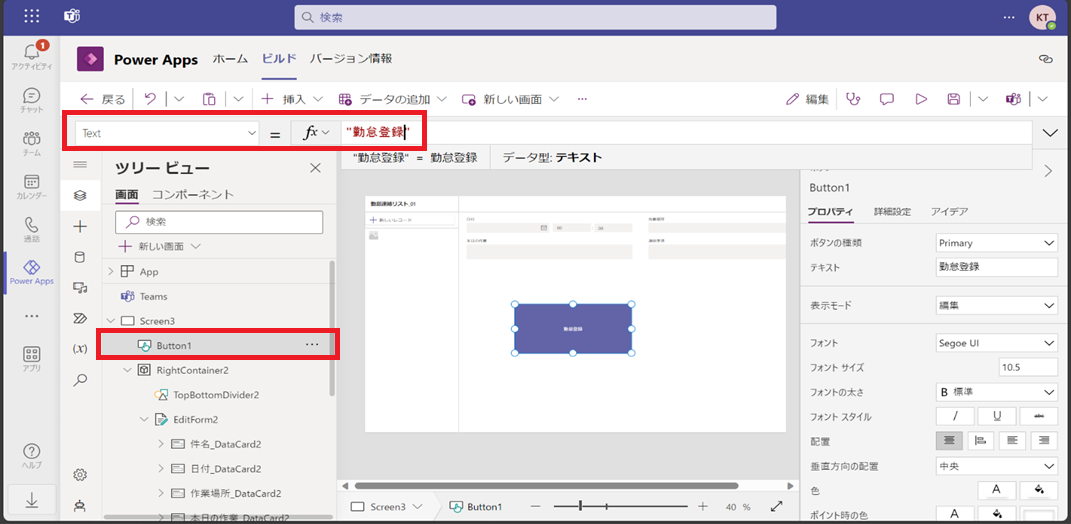Viewport: 1071px width, 524px height.
Task: Open the app checker stethoscope icon
Action: coord(852,99)
